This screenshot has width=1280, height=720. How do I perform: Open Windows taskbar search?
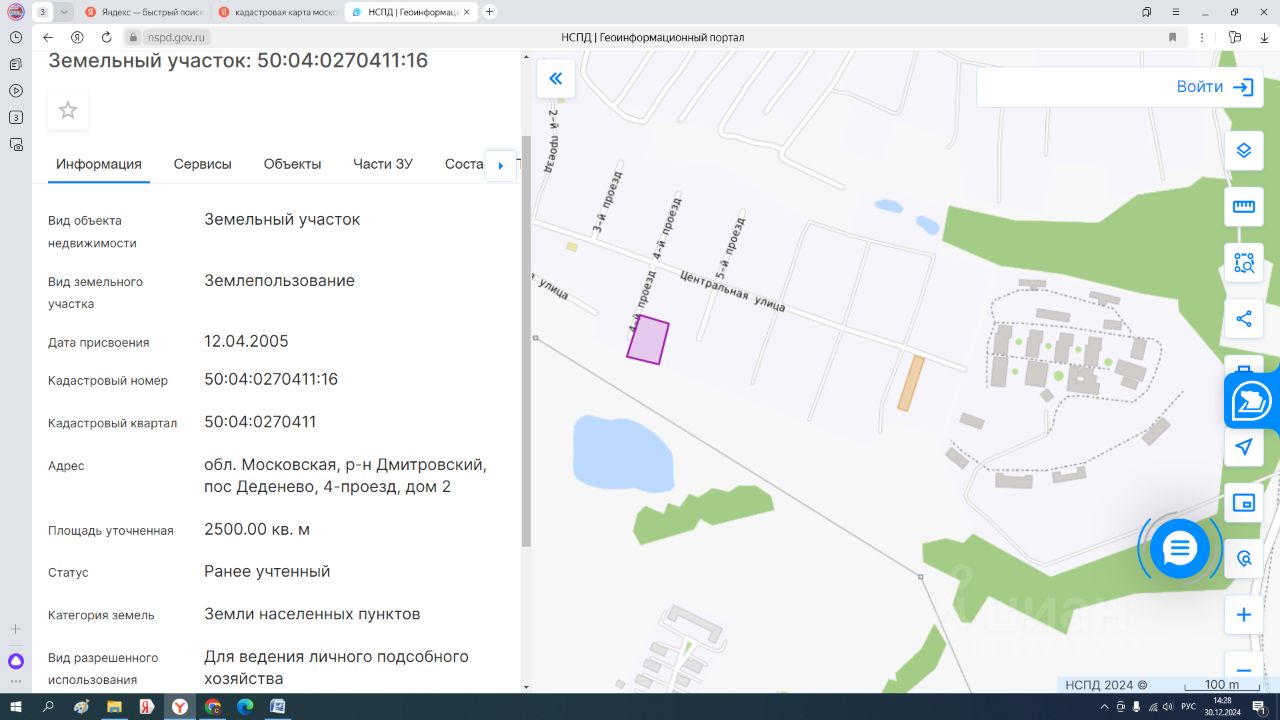pyautogui.click(x=48, y=706)
